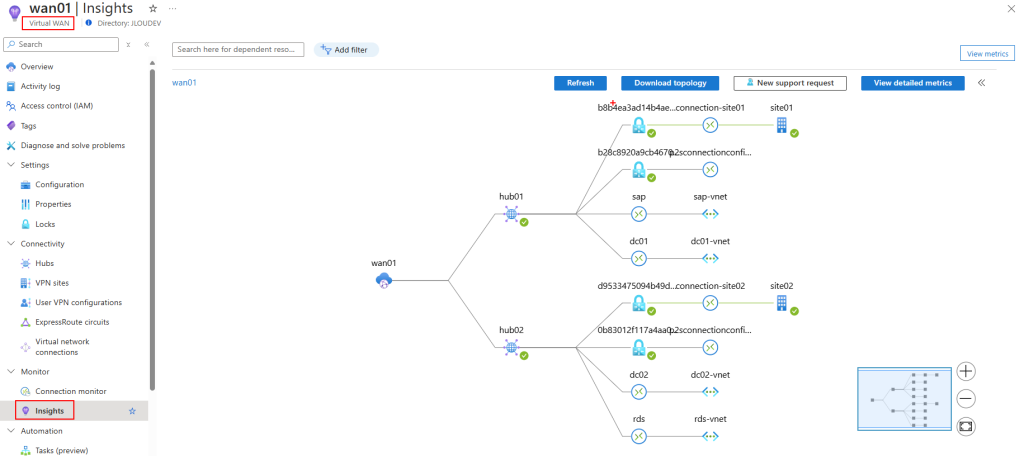Click the directory info icon
This screenshot has width=1024, height=456.
89,23
